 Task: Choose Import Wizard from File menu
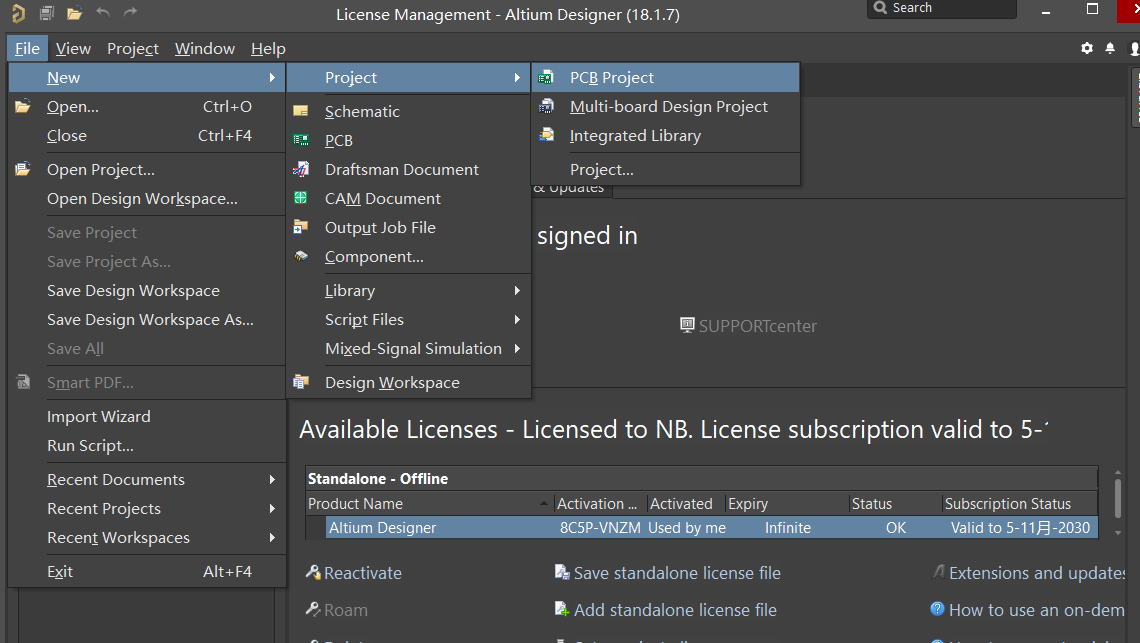point(99,417)
